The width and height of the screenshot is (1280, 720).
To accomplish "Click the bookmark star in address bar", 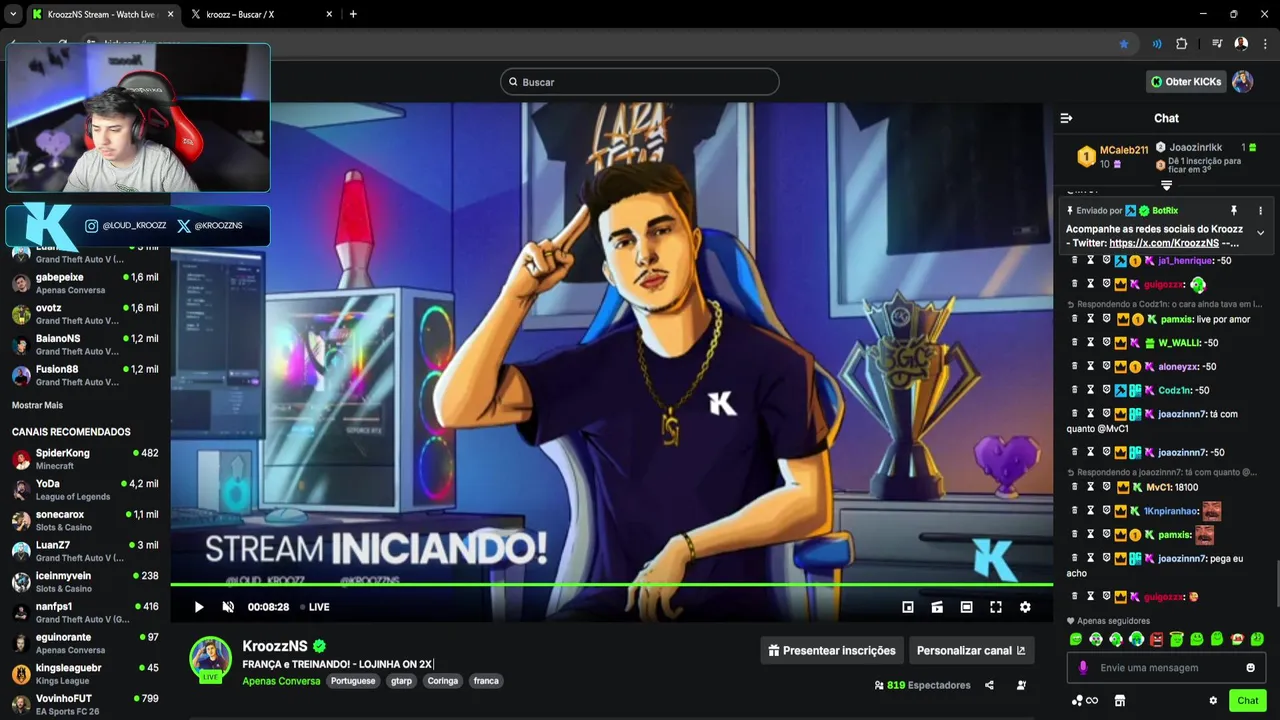I will point(1124,44).
